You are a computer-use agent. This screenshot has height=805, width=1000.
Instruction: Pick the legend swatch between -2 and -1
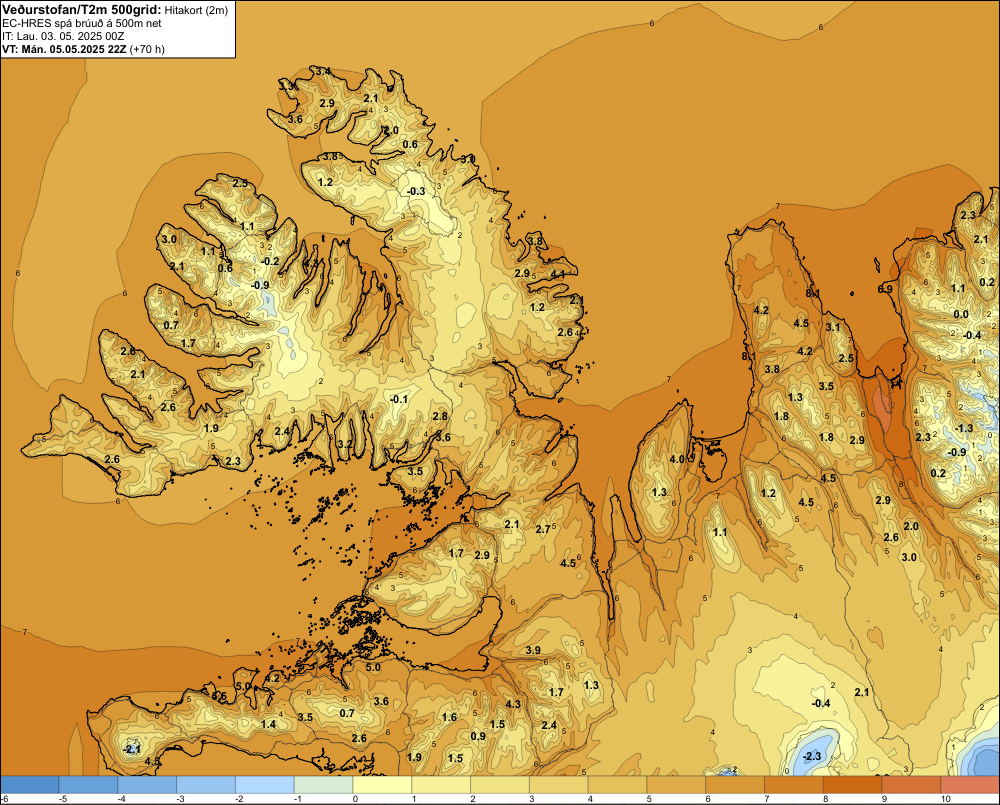(x=265, y=785)
